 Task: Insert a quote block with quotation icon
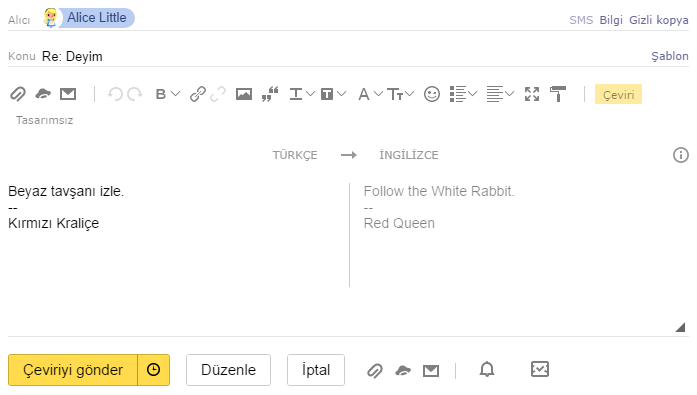pos(270,94)
